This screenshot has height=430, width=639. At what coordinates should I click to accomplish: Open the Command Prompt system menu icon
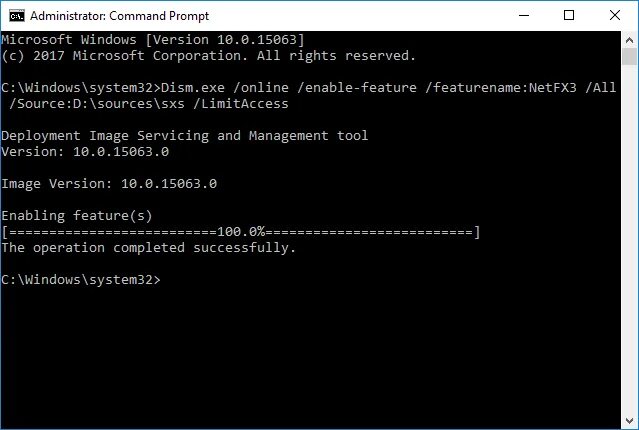tap(17, 15)
